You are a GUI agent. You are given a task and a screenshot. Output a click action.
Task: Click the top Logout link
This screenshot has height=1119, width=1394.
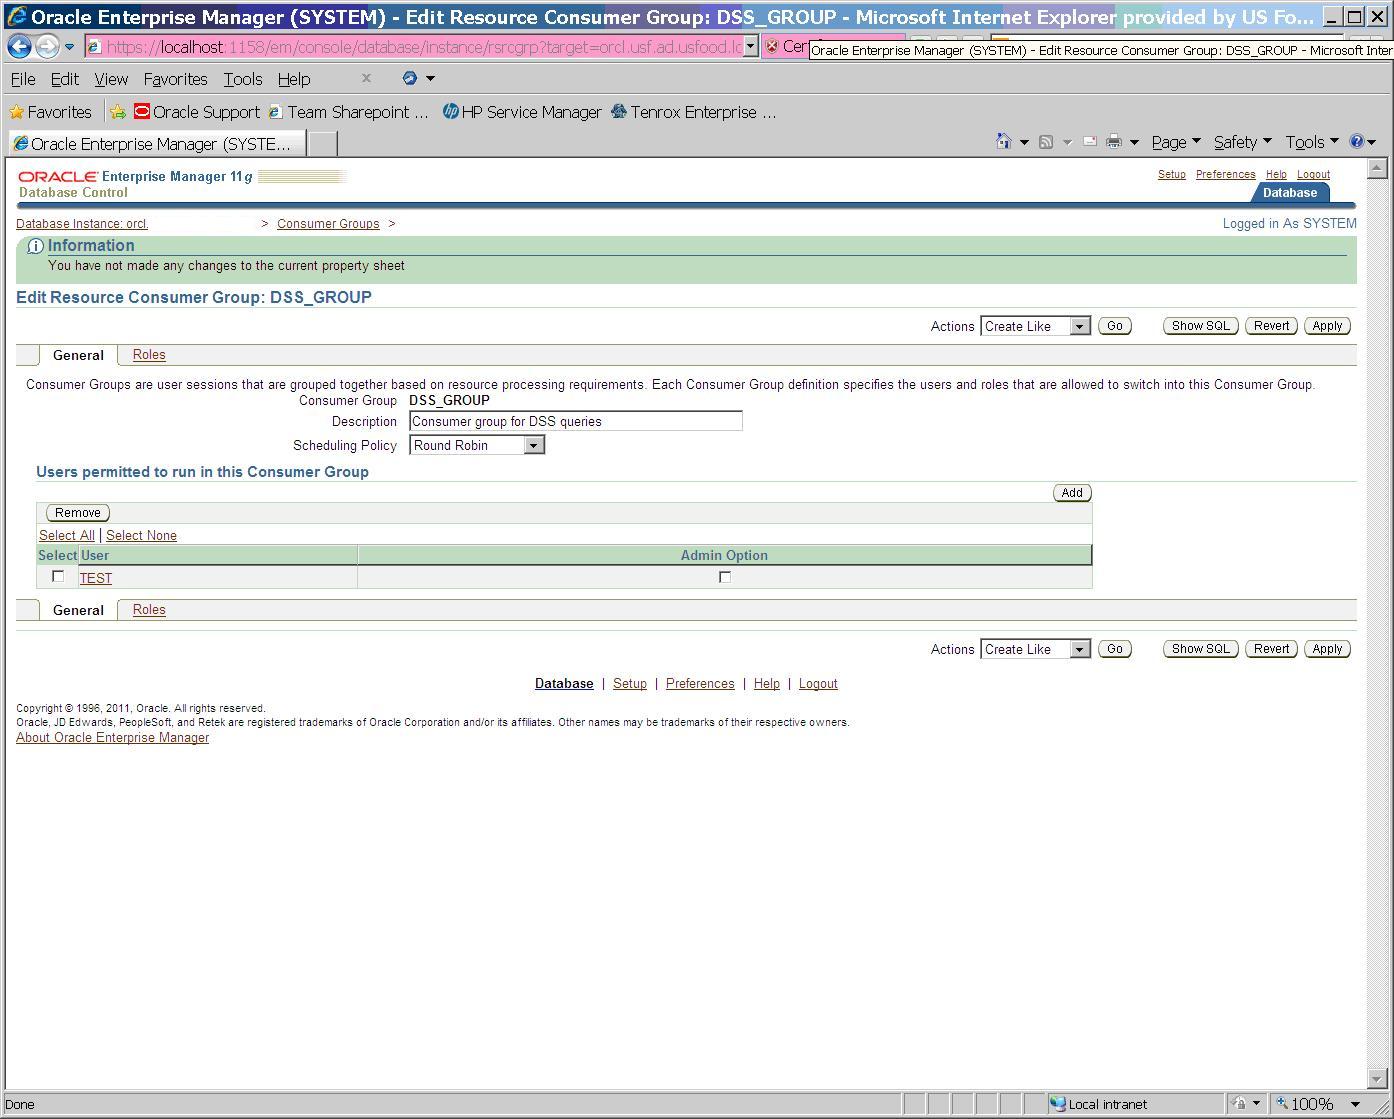pos(1313,174)
